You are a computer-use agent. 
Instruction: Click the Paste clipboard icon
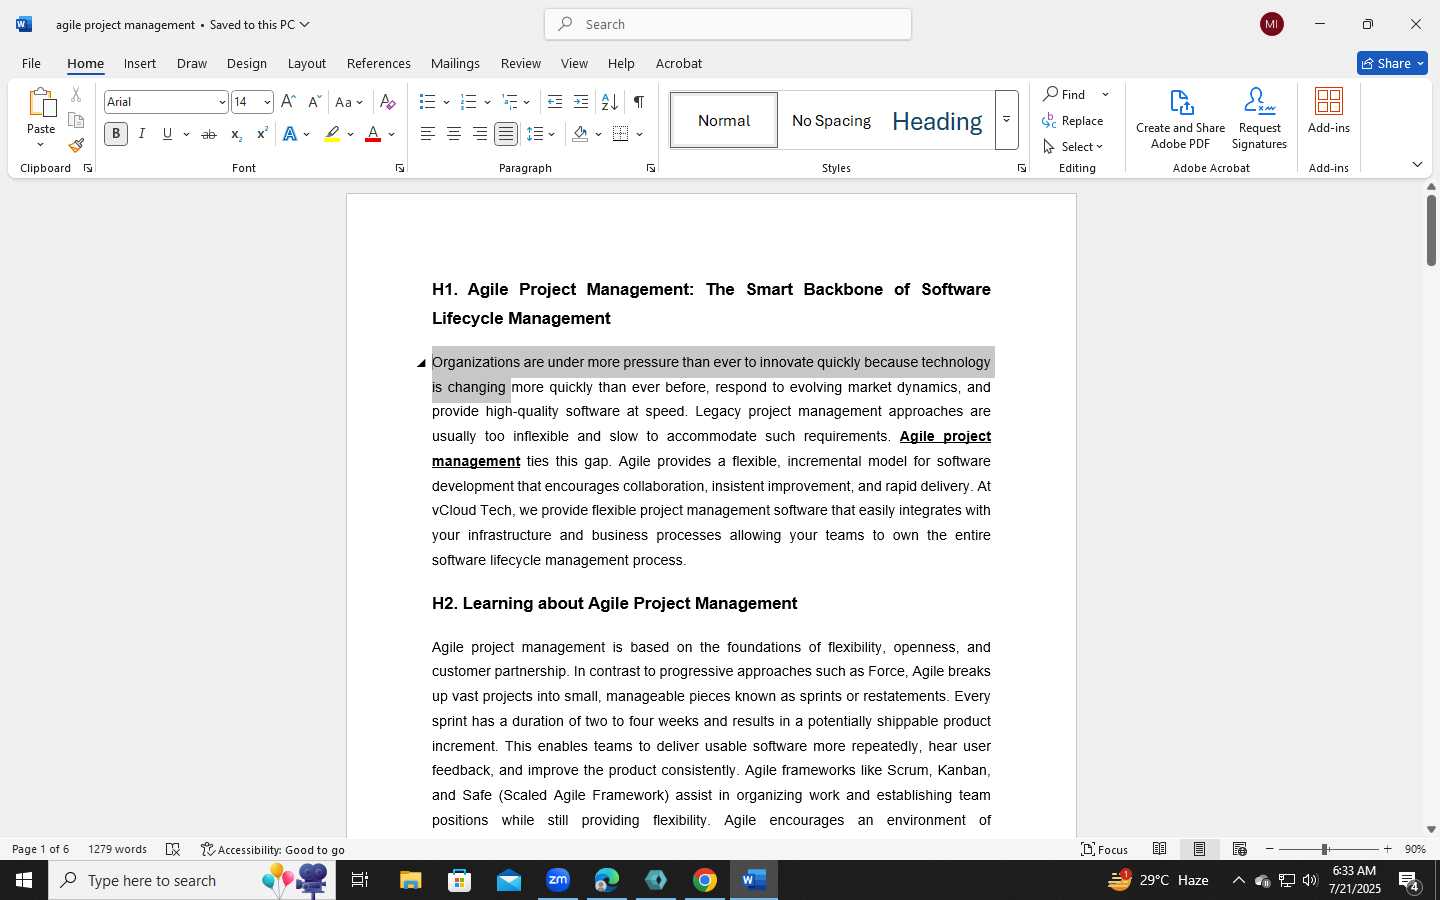click(x=41, y=102)
